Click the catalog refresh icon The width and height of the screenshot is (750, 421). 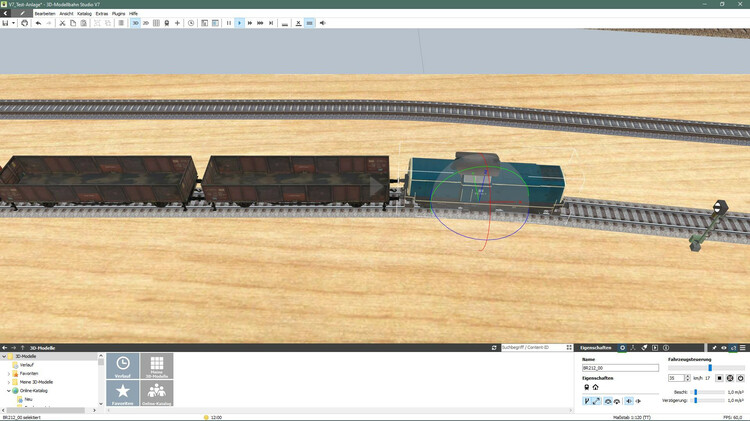[x=494, y=348]
